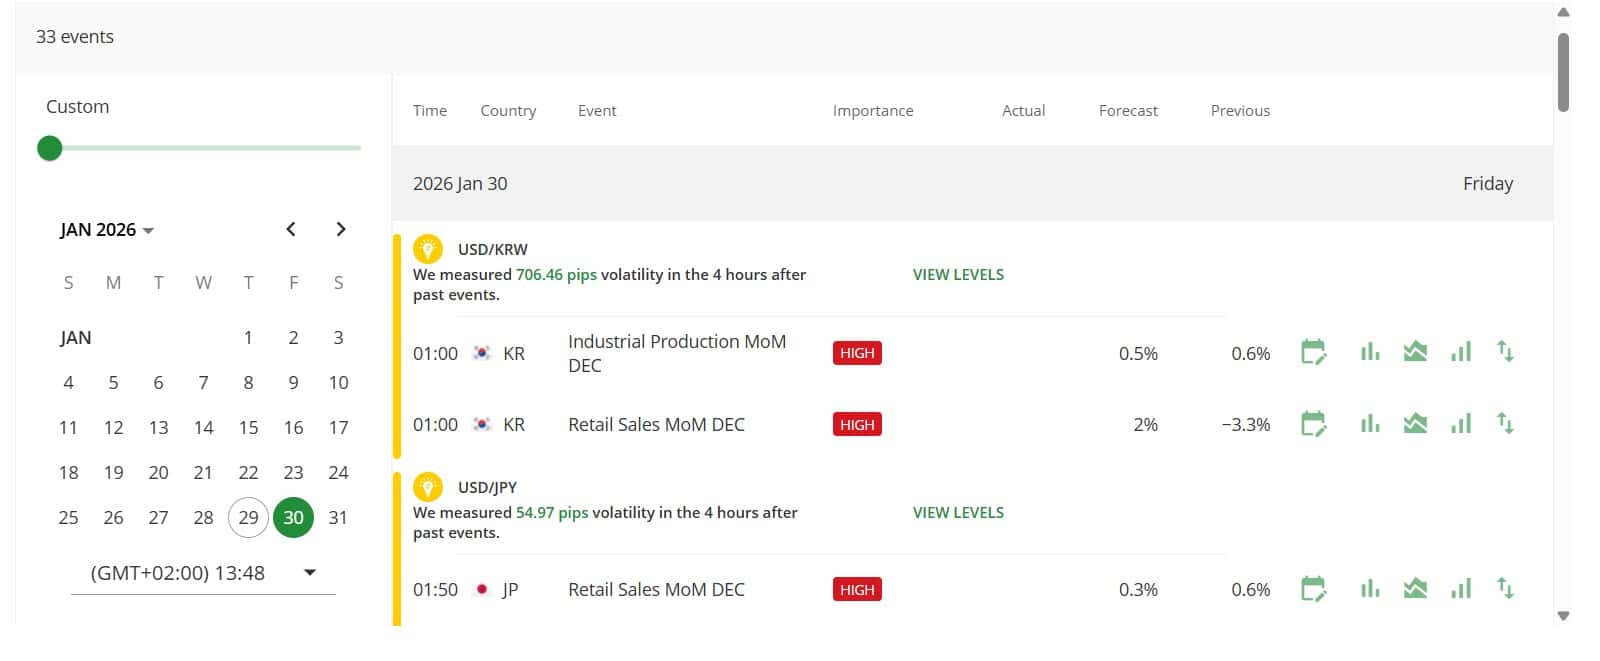Click area chart icon for KR Retail Sales row
Screen dimensions: 1600x661
pyautogui.click(x=1415, y=424)
